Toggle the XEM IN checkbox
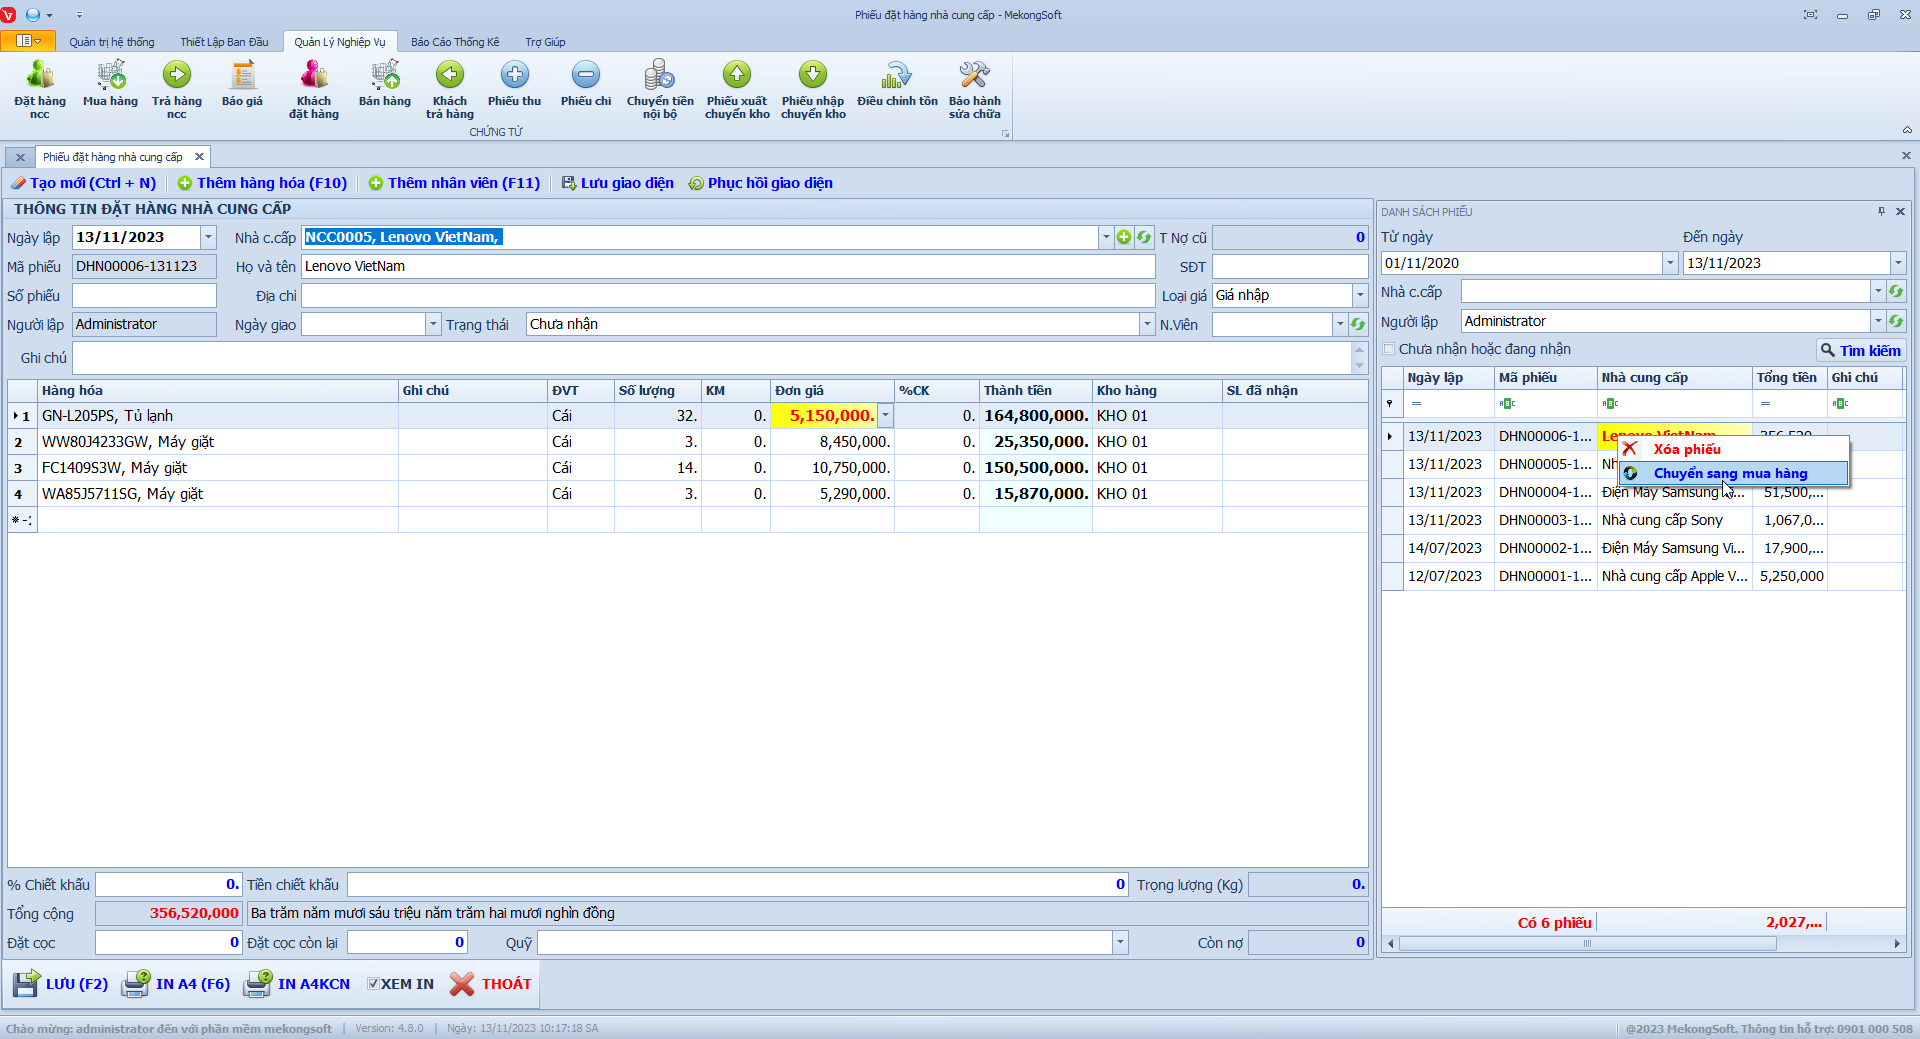The image size is (1920, 1039). (x=373, y=984)
